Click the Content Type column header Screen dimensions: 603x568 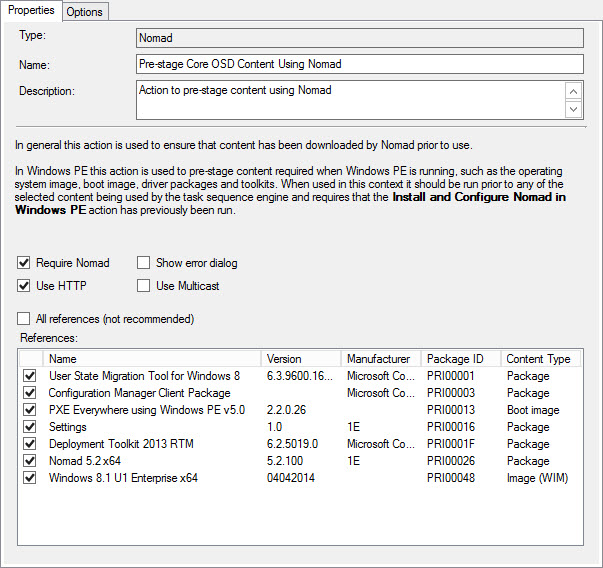click(x=539, y=359)
